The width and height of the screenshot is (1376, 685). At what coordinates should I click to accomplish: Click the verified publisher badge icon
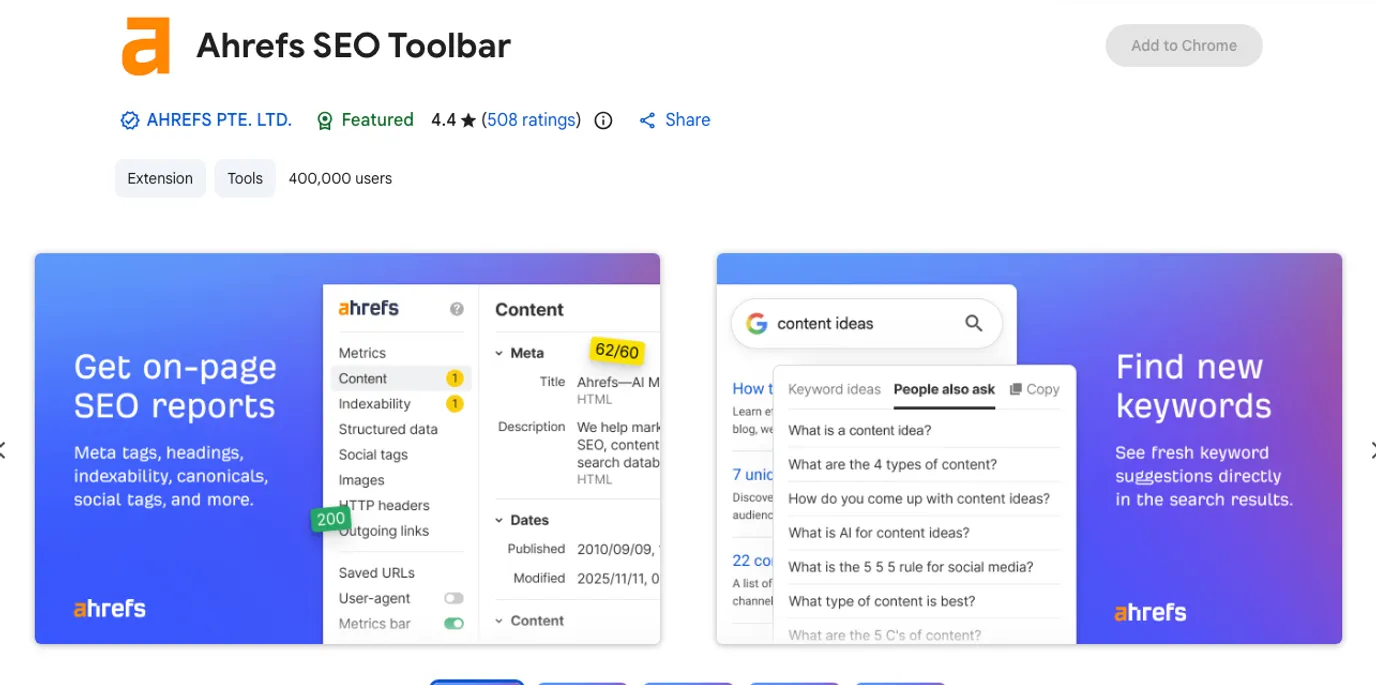[129, 121]
